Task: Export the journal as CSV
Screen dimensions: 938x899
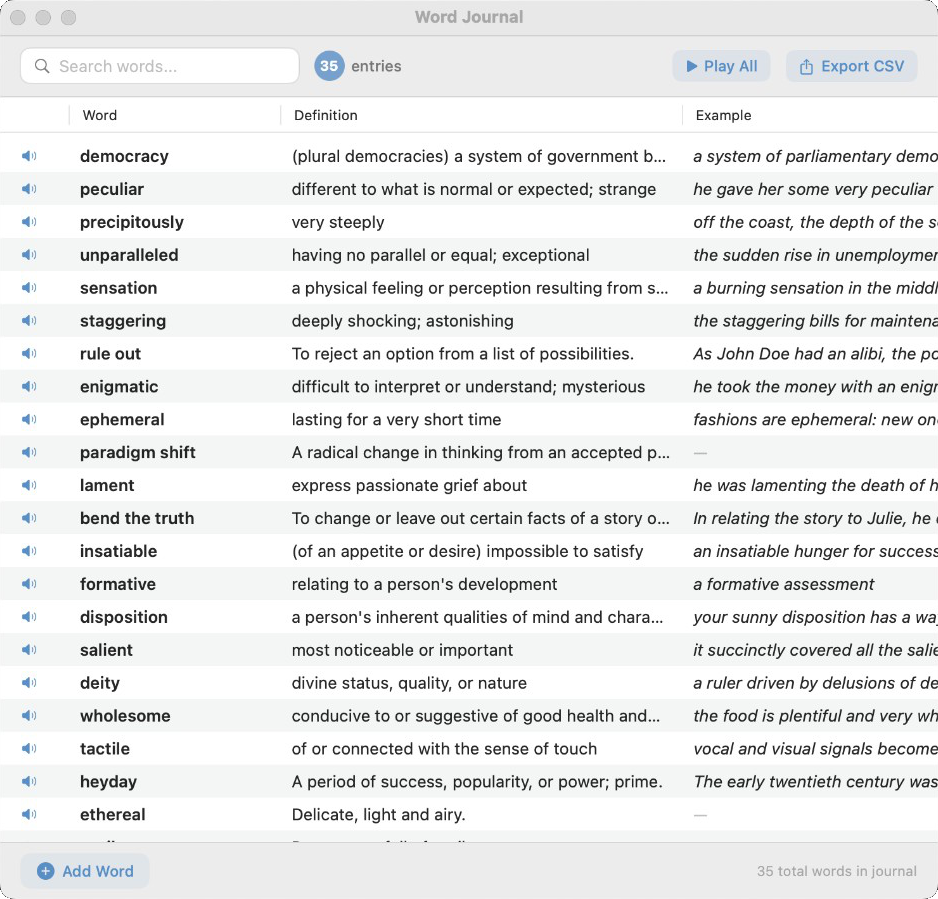Action: 852,66
